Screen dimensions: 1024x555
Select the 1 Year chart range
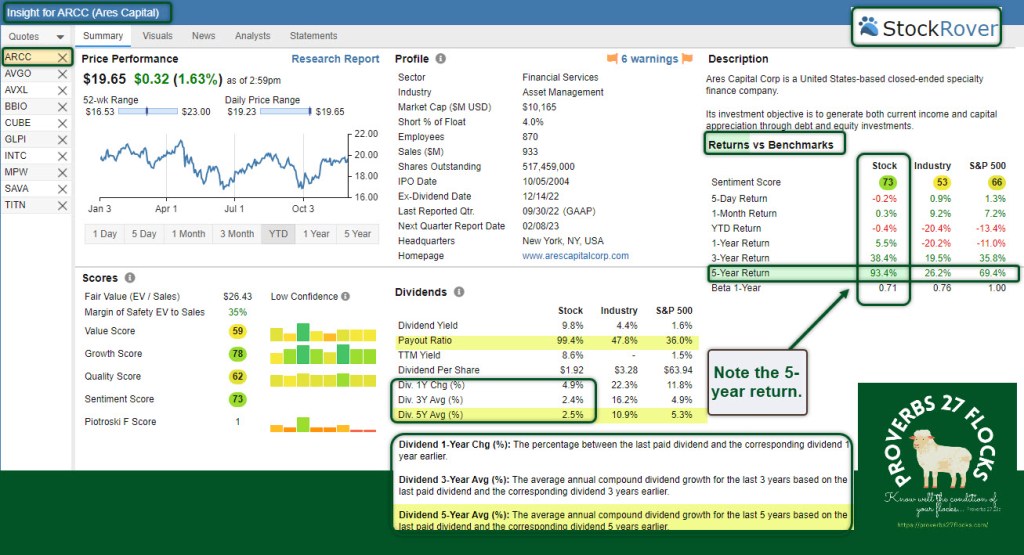(315, 234)
